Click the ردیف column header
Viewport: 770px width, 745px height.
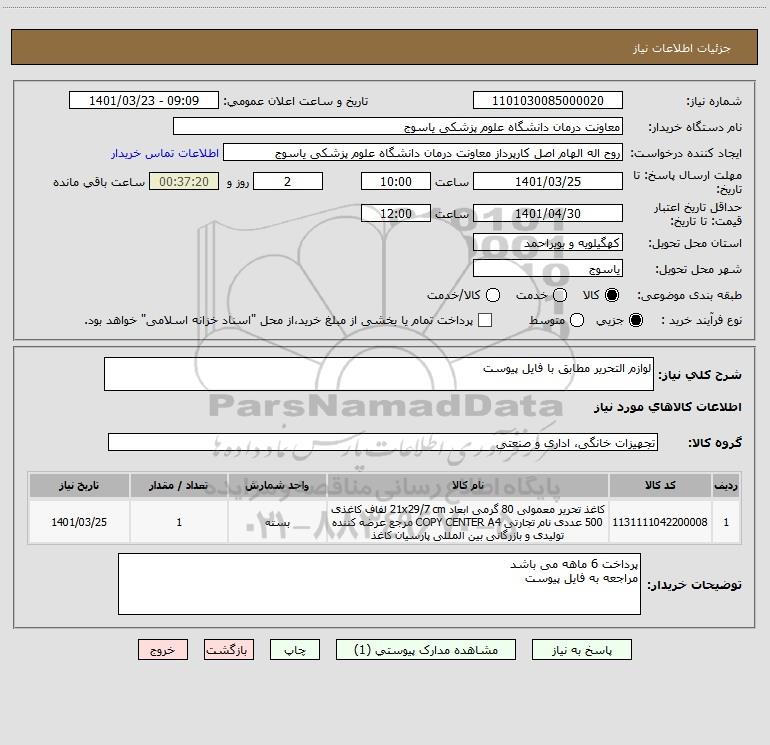726,485
